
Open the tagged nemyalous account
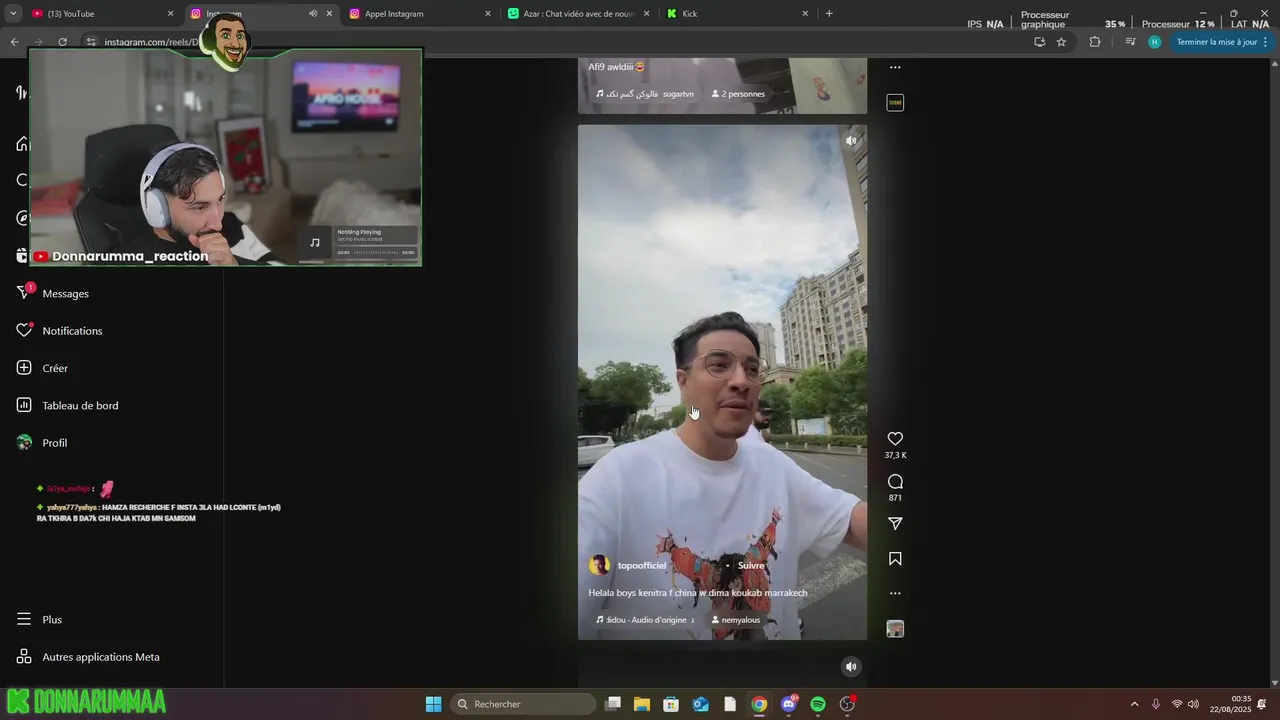[736, 620]
